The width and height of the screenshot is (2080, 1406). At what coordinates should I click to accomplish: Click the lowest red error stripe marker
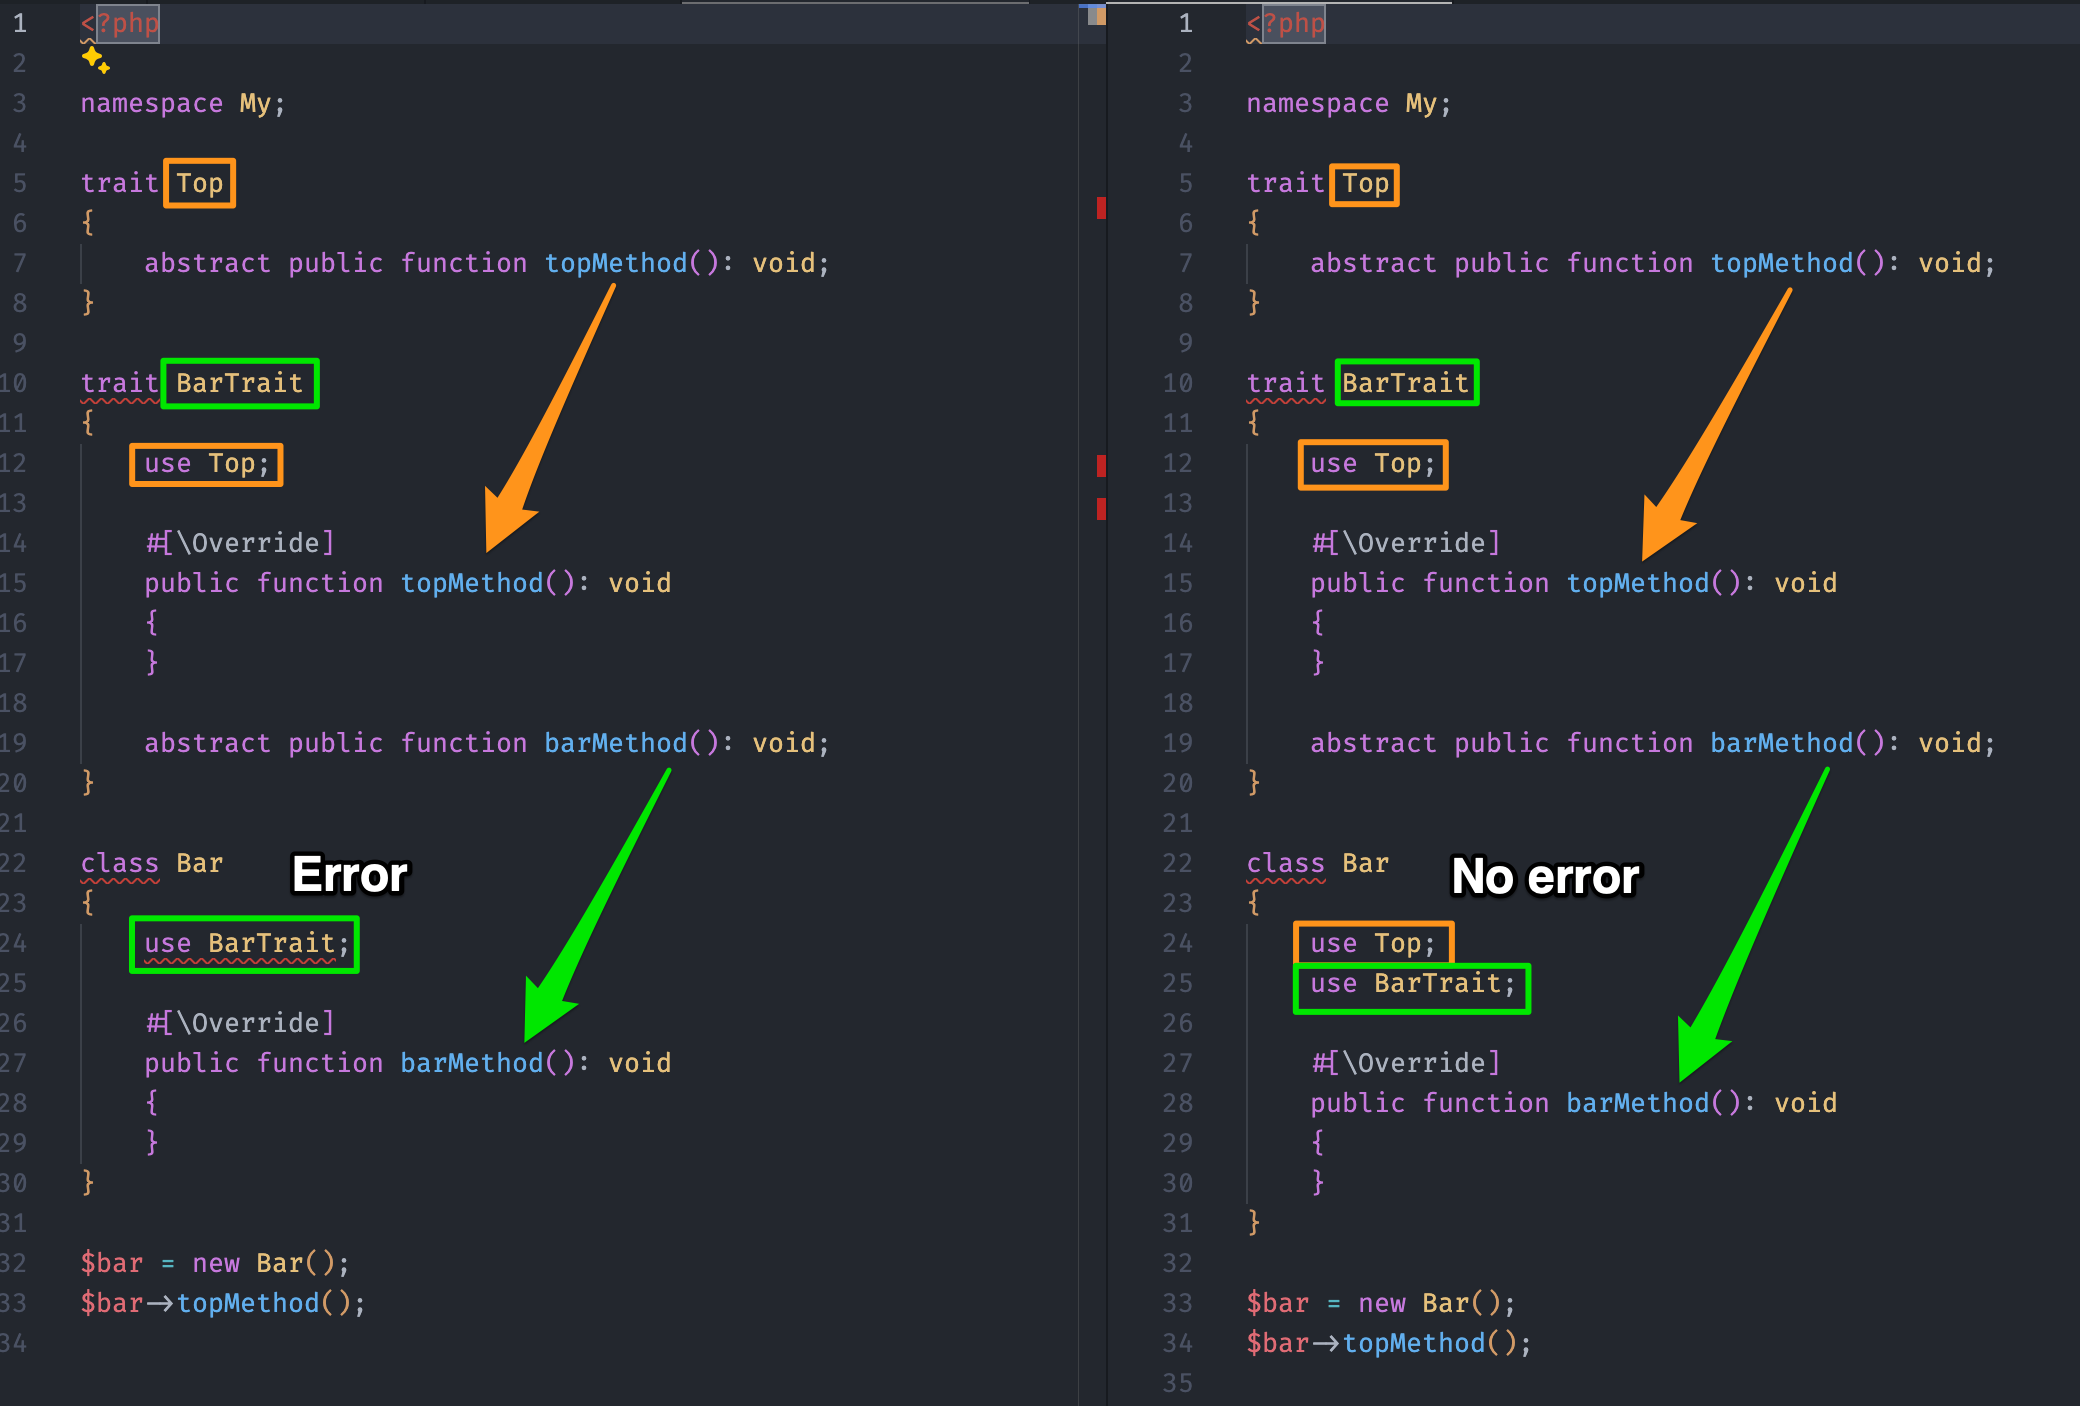pos(1101,509)
